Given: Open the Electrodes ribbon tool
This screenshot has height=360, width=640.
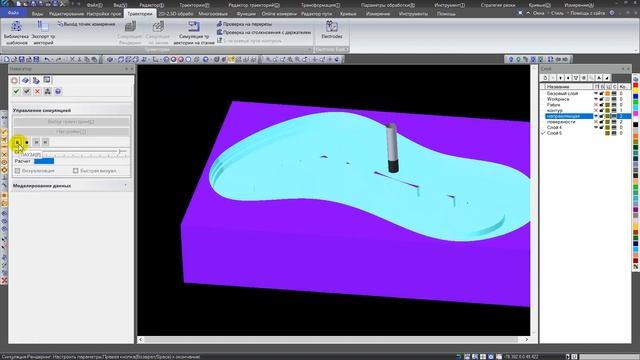Looking at the screenshot, I should (x=331, y=30).
